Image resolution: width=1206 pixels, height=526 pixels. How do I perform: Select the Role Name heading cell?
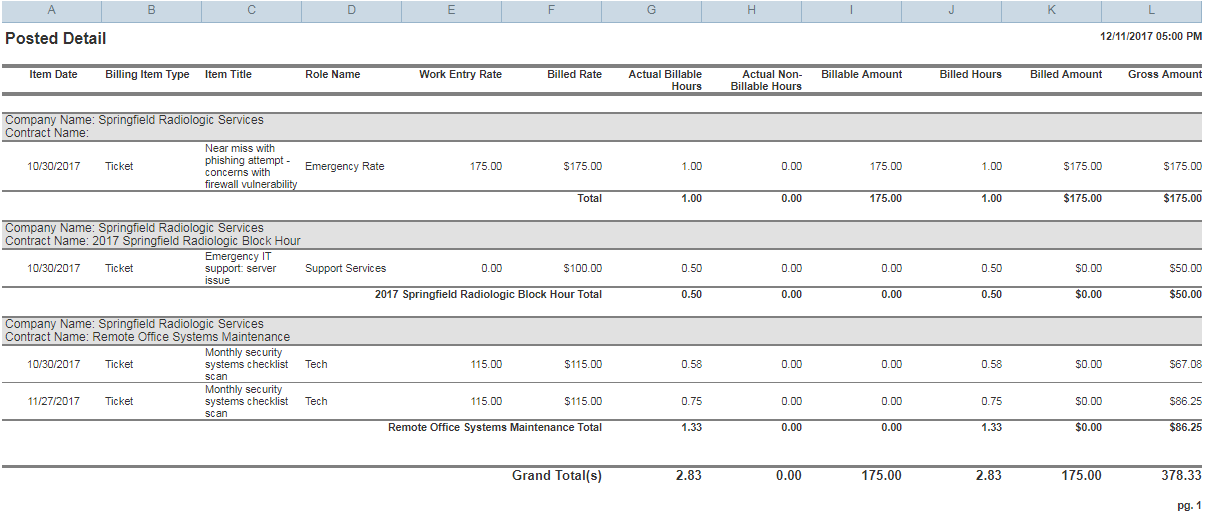(332, 75)
